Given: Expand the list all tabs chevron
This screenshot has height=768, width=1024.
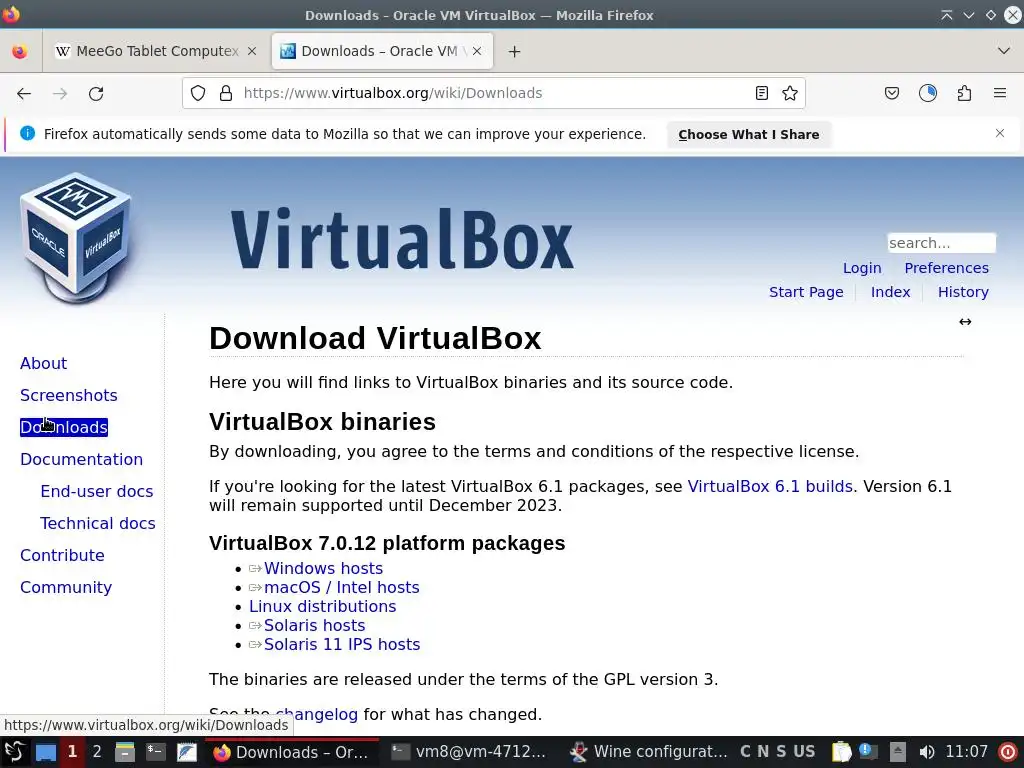Looking at the screenshot, I should 1004,51.
